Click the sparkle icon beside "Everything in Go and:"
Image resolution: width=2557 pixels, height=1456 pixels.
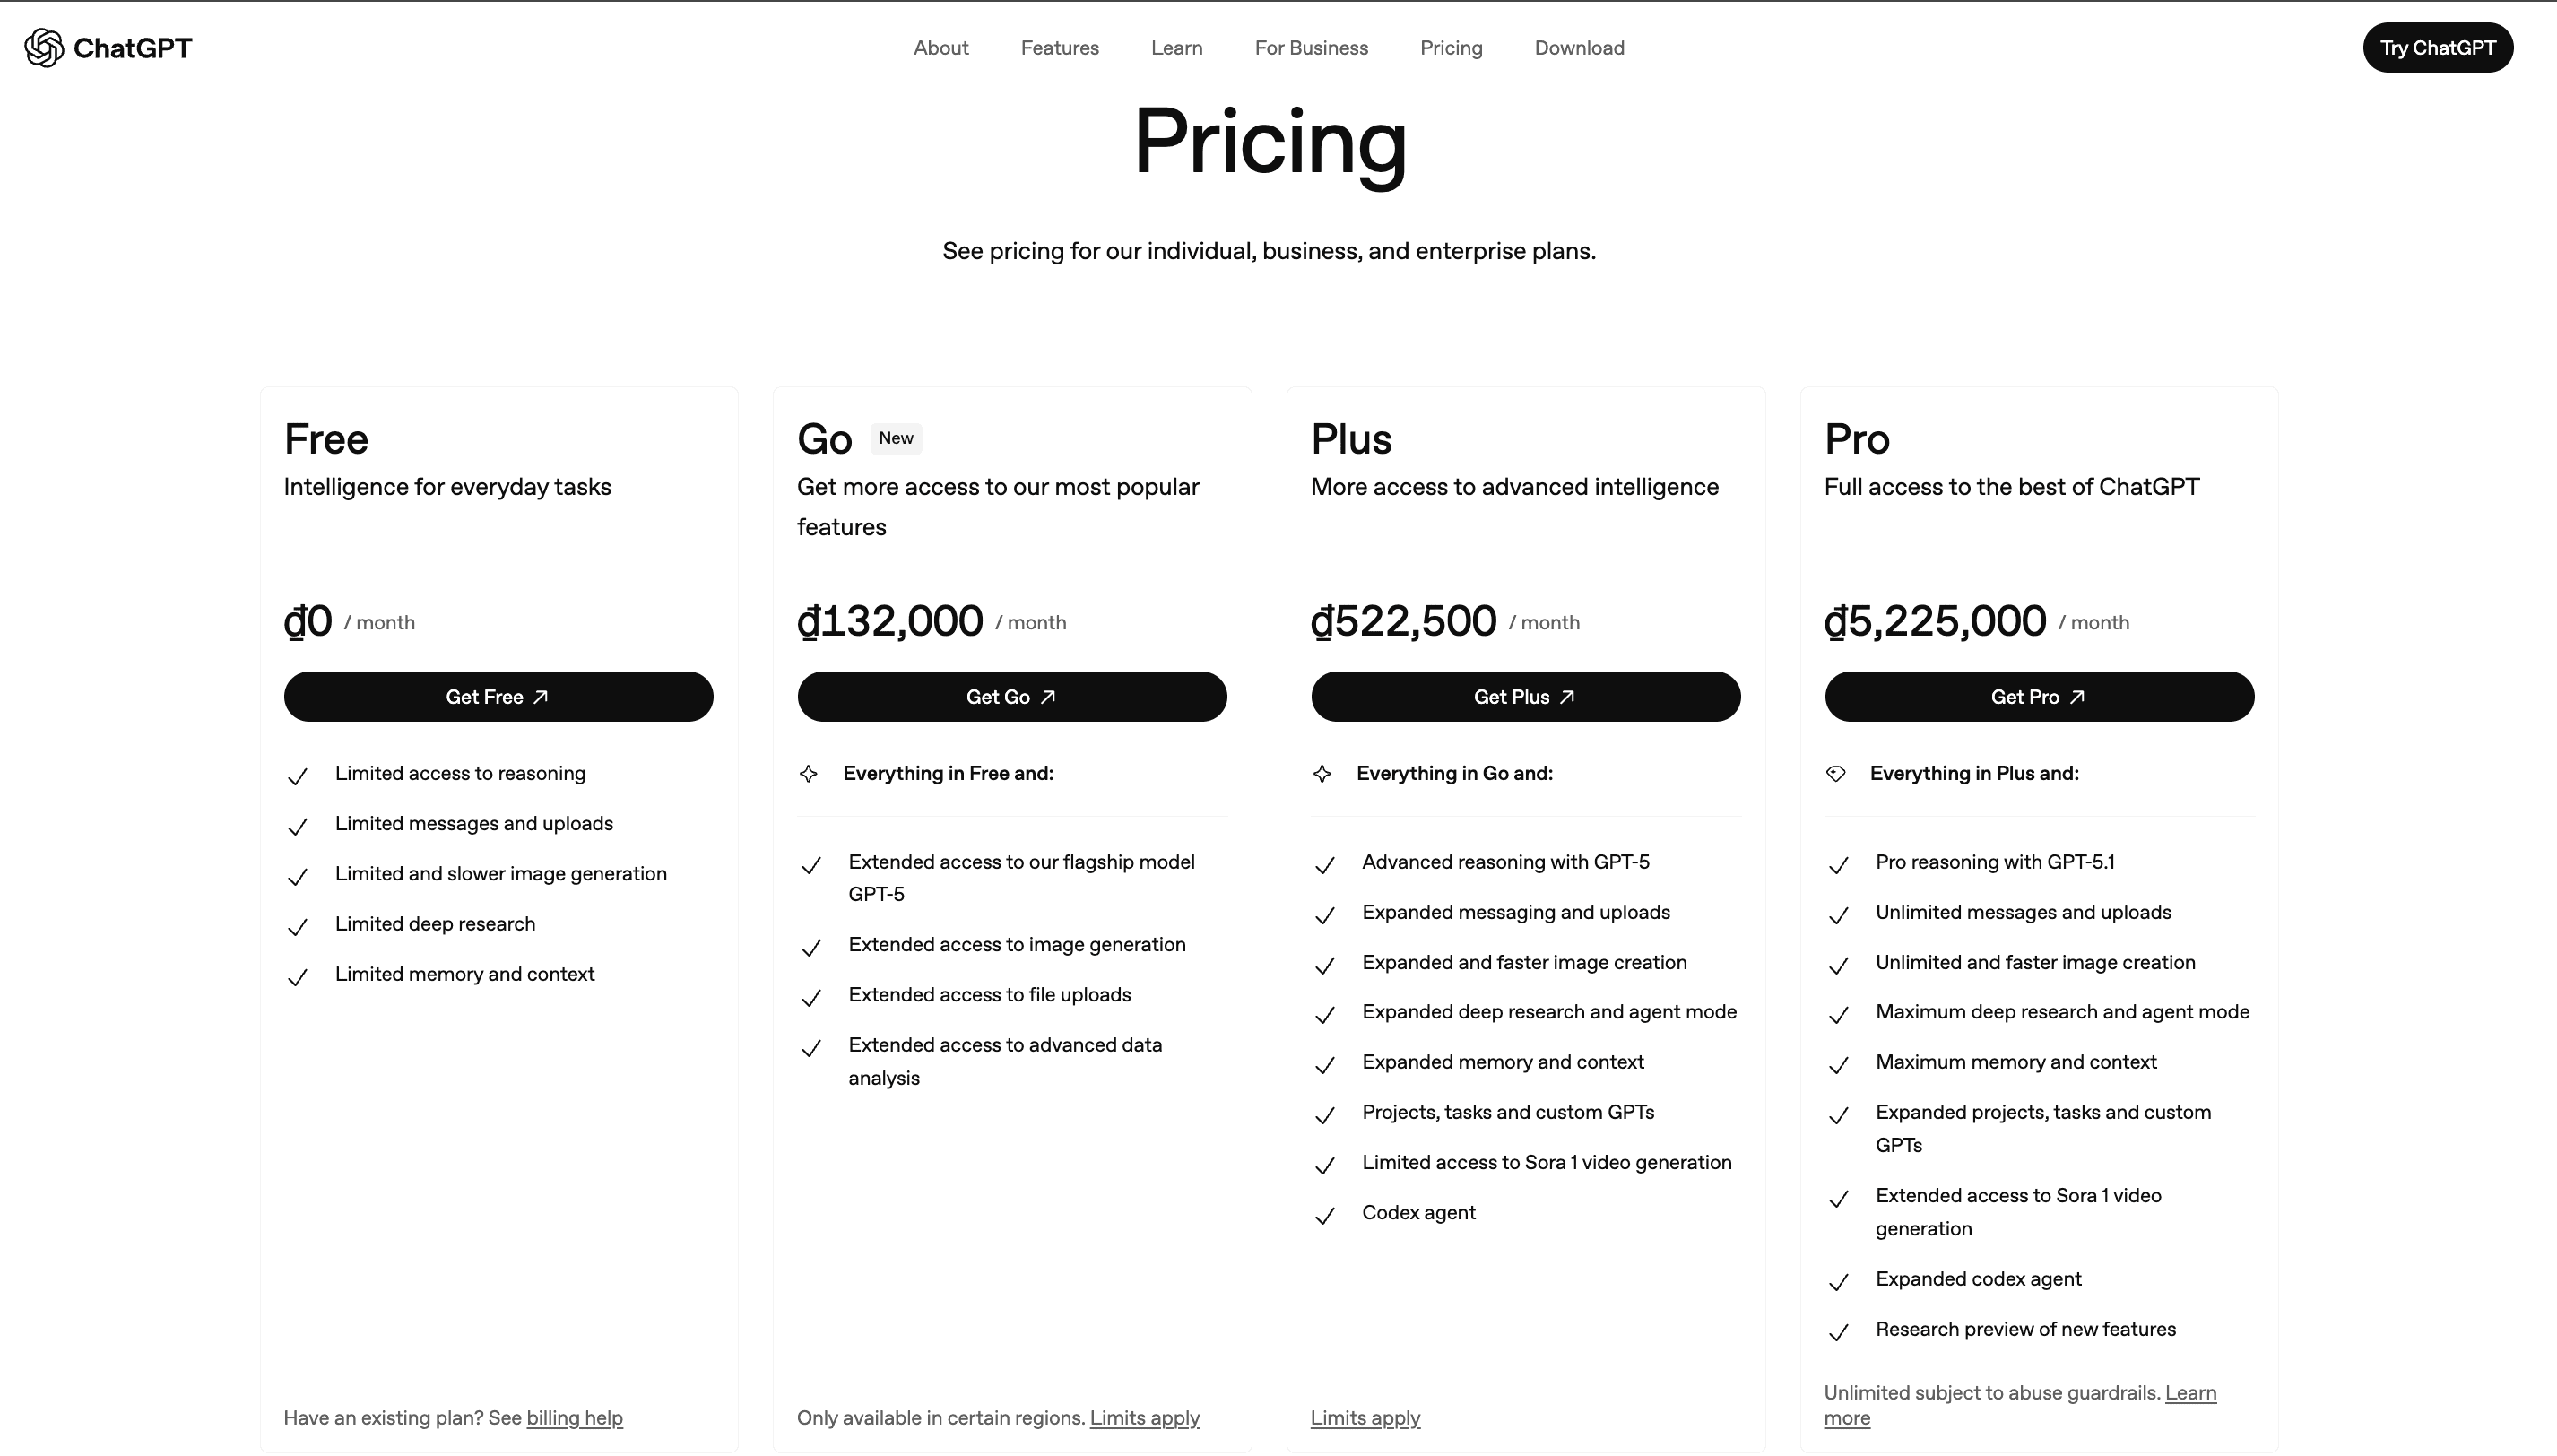point(1324,773)
